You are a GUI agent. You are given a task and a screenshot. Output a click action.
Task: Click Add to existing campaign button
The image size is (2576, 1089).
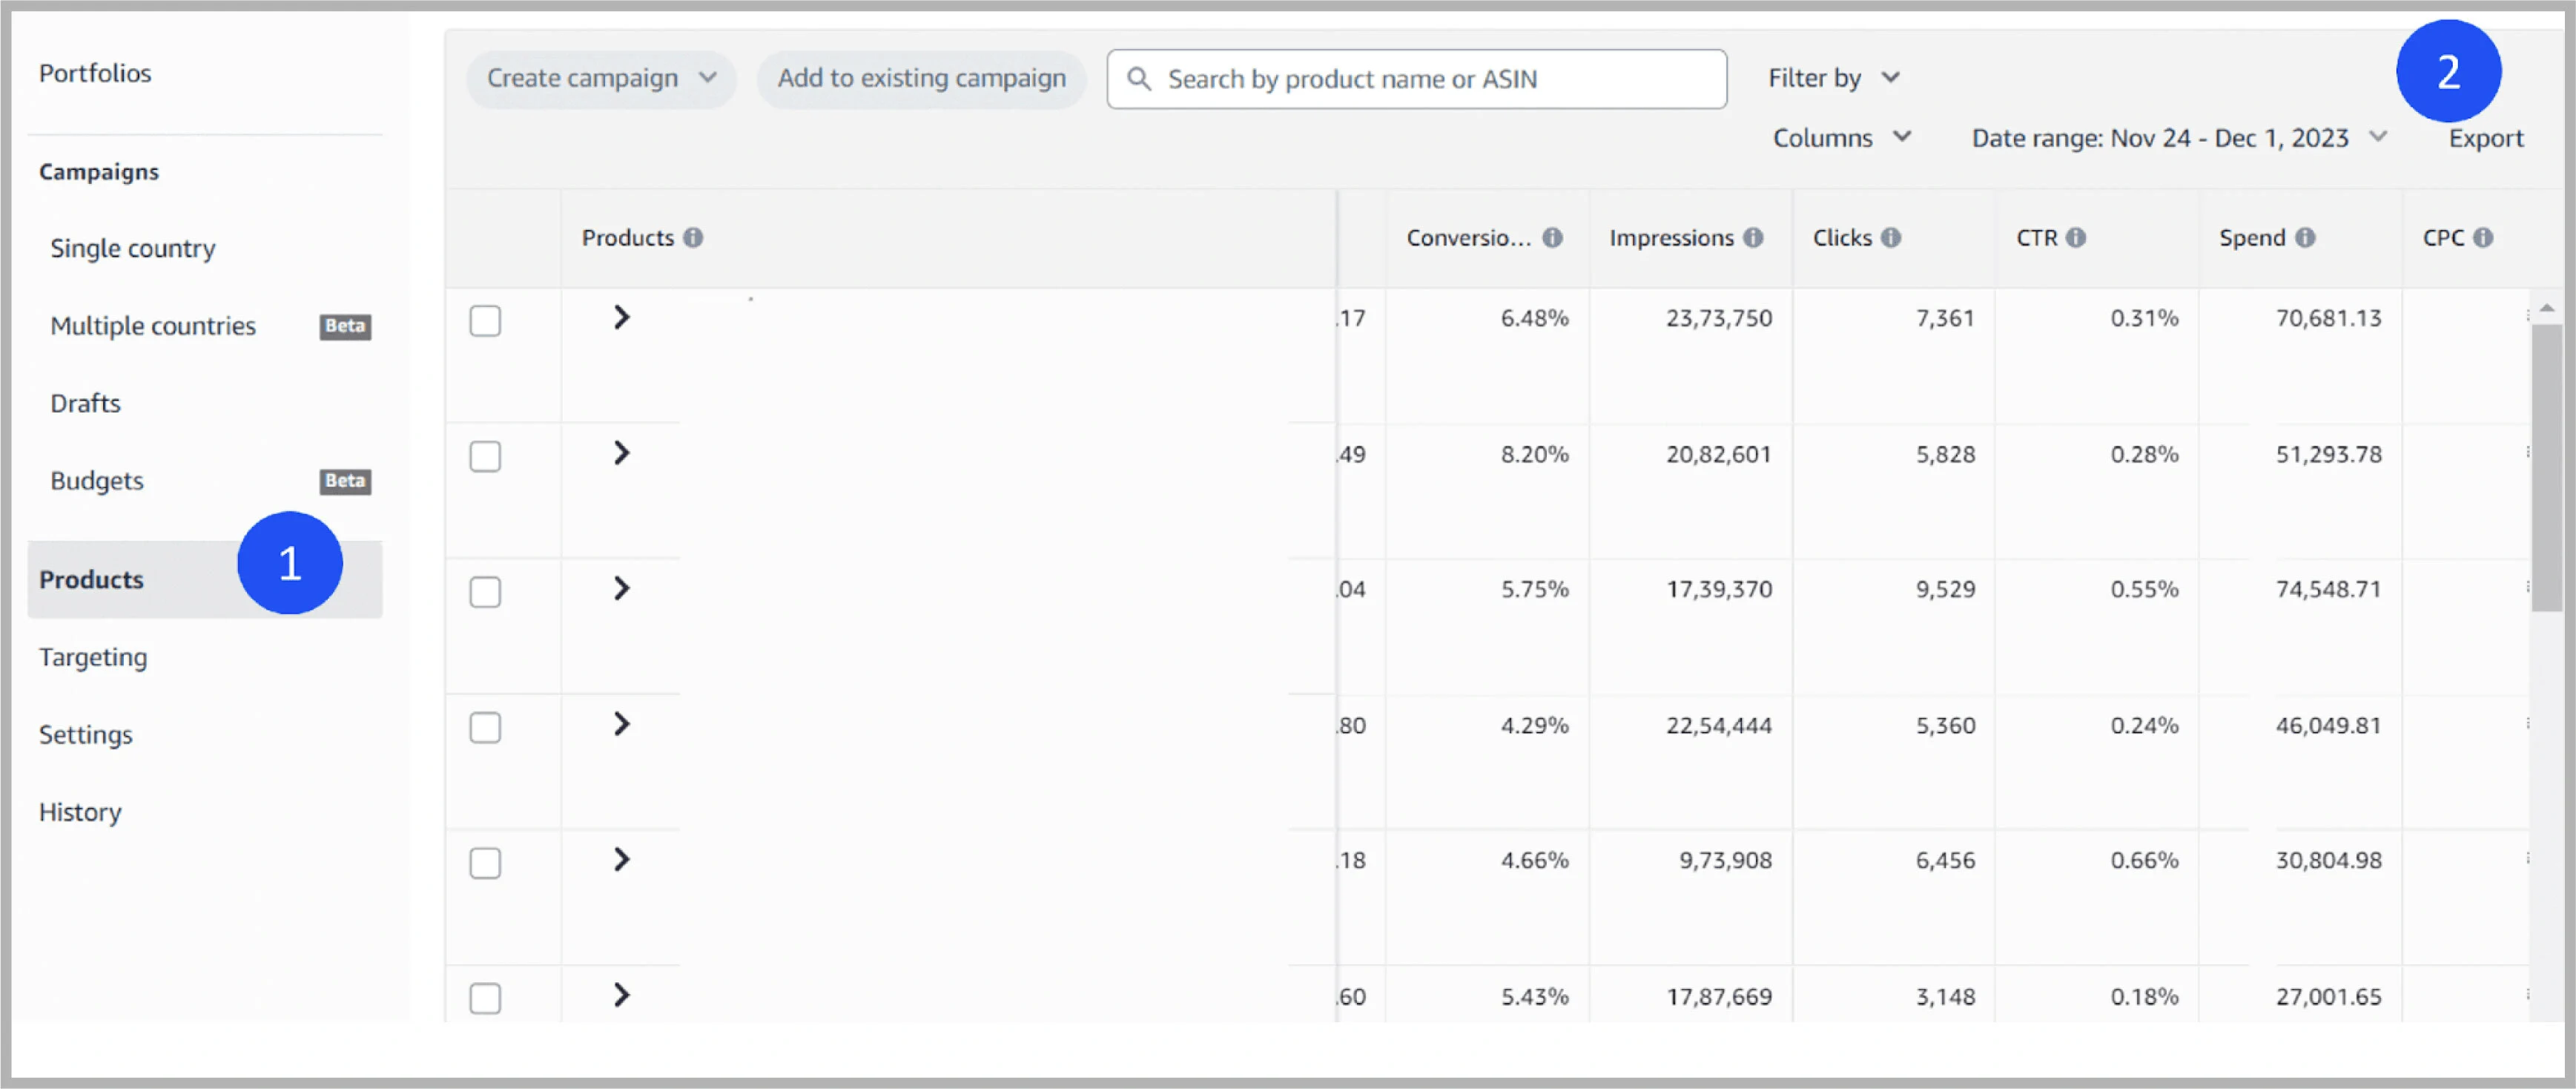click(x=921, y=78)
